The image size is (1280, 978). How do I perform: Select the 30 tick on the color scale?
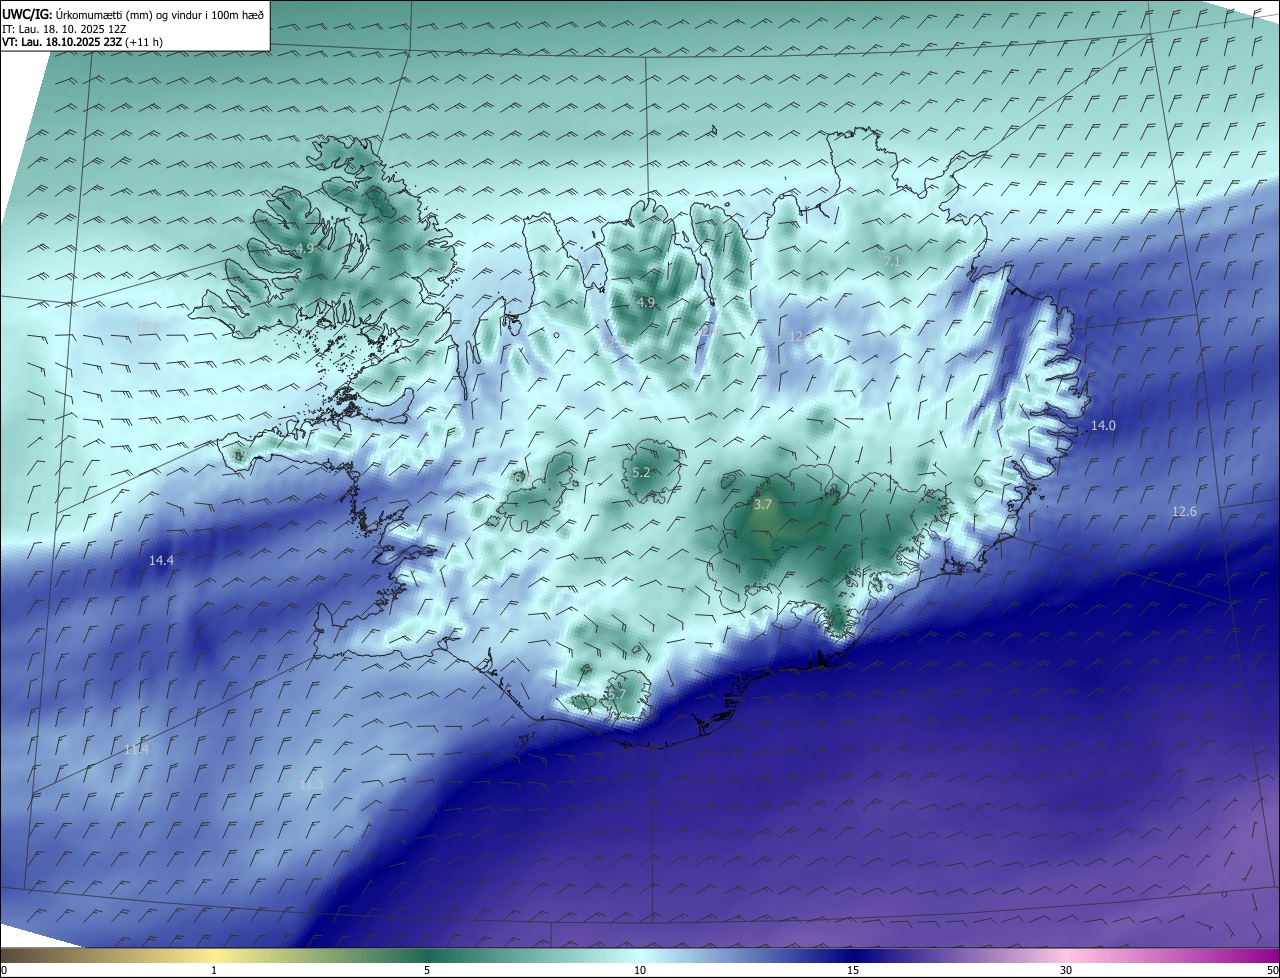pos(1066,970)
